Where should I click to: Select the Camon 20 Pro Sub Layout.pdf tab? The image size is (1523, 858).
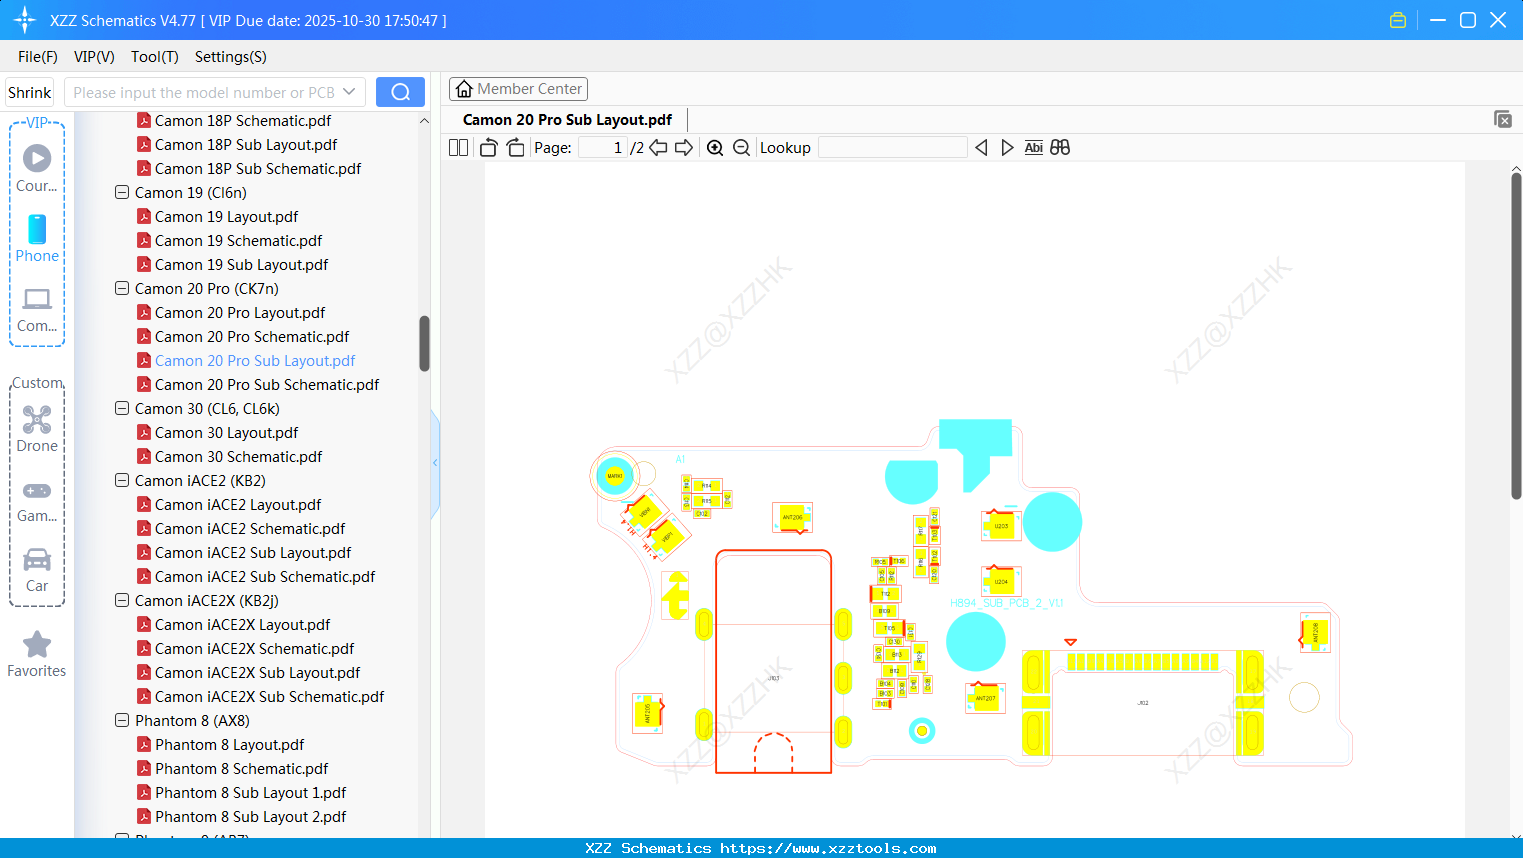(x=567, y=120)
